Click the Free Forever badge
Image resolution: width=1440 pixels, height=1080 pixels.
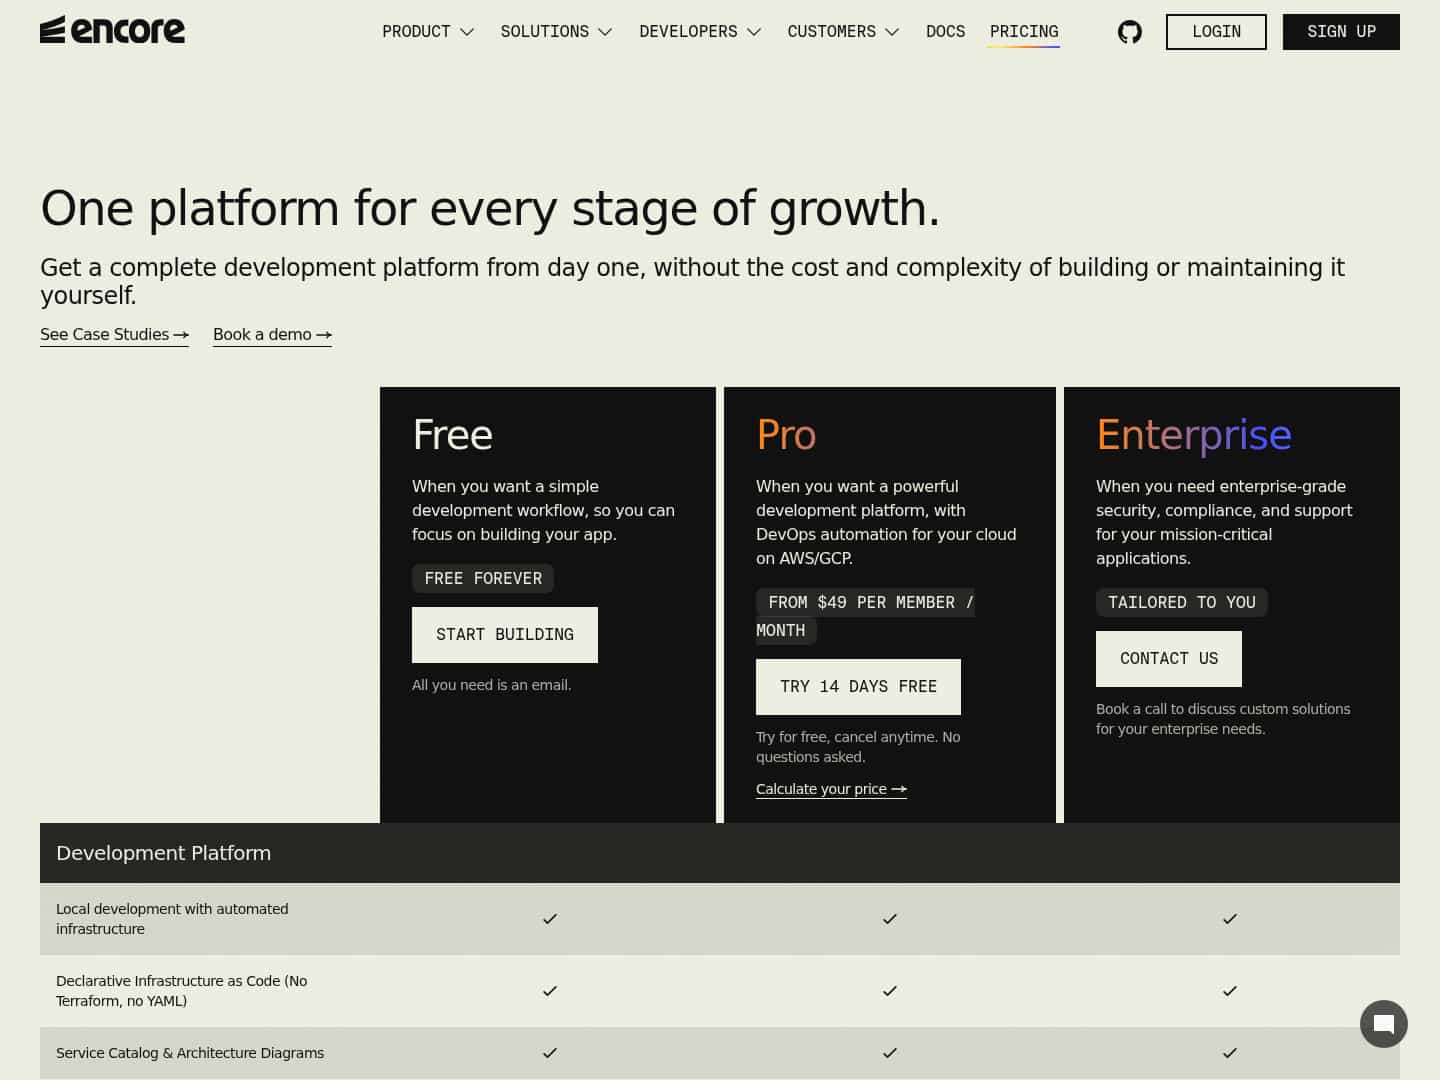(483, 578)
